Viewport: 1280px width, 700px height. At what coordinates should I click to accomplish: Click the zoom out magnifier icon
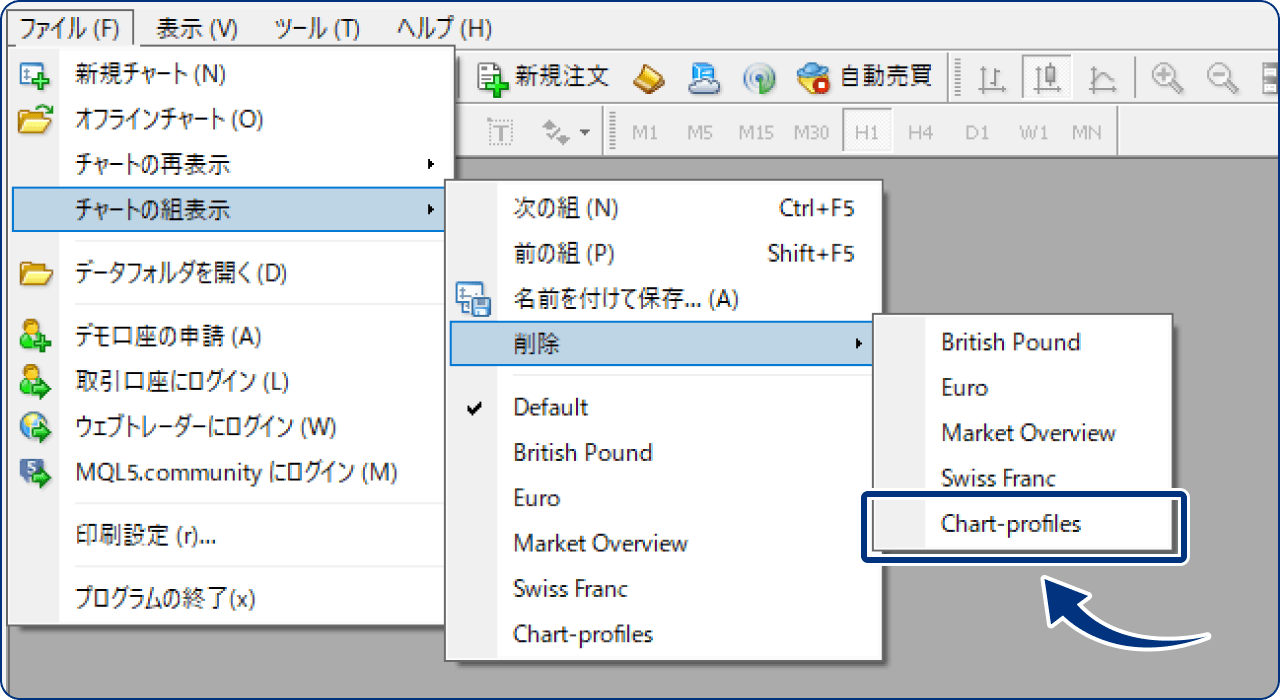click(1221, 77)
